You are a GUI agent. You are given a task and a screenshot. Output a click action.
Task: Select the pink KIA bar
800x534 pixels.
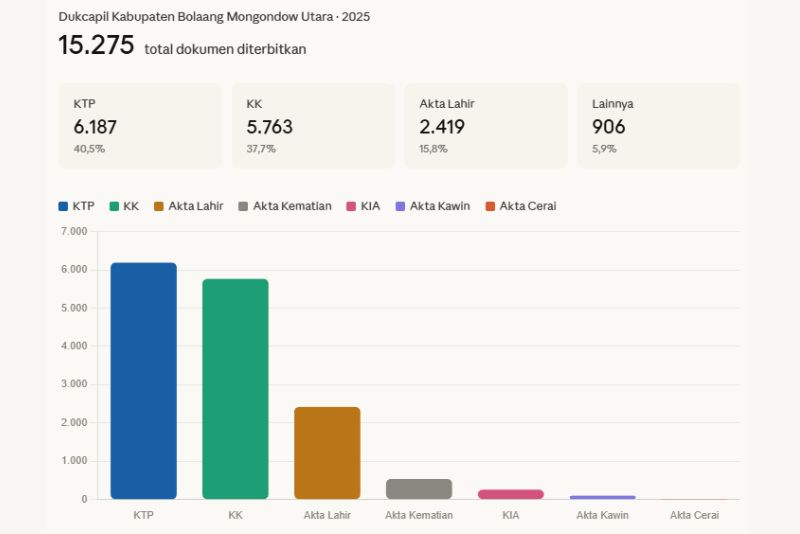[510, 494]
